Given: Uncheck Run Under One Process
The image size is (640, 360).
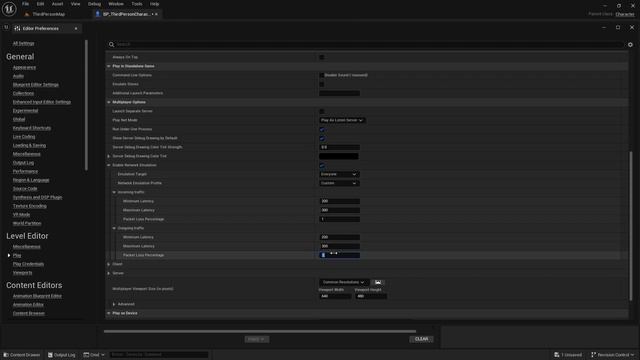Looking at the screenshot, I should pos(322,129).
